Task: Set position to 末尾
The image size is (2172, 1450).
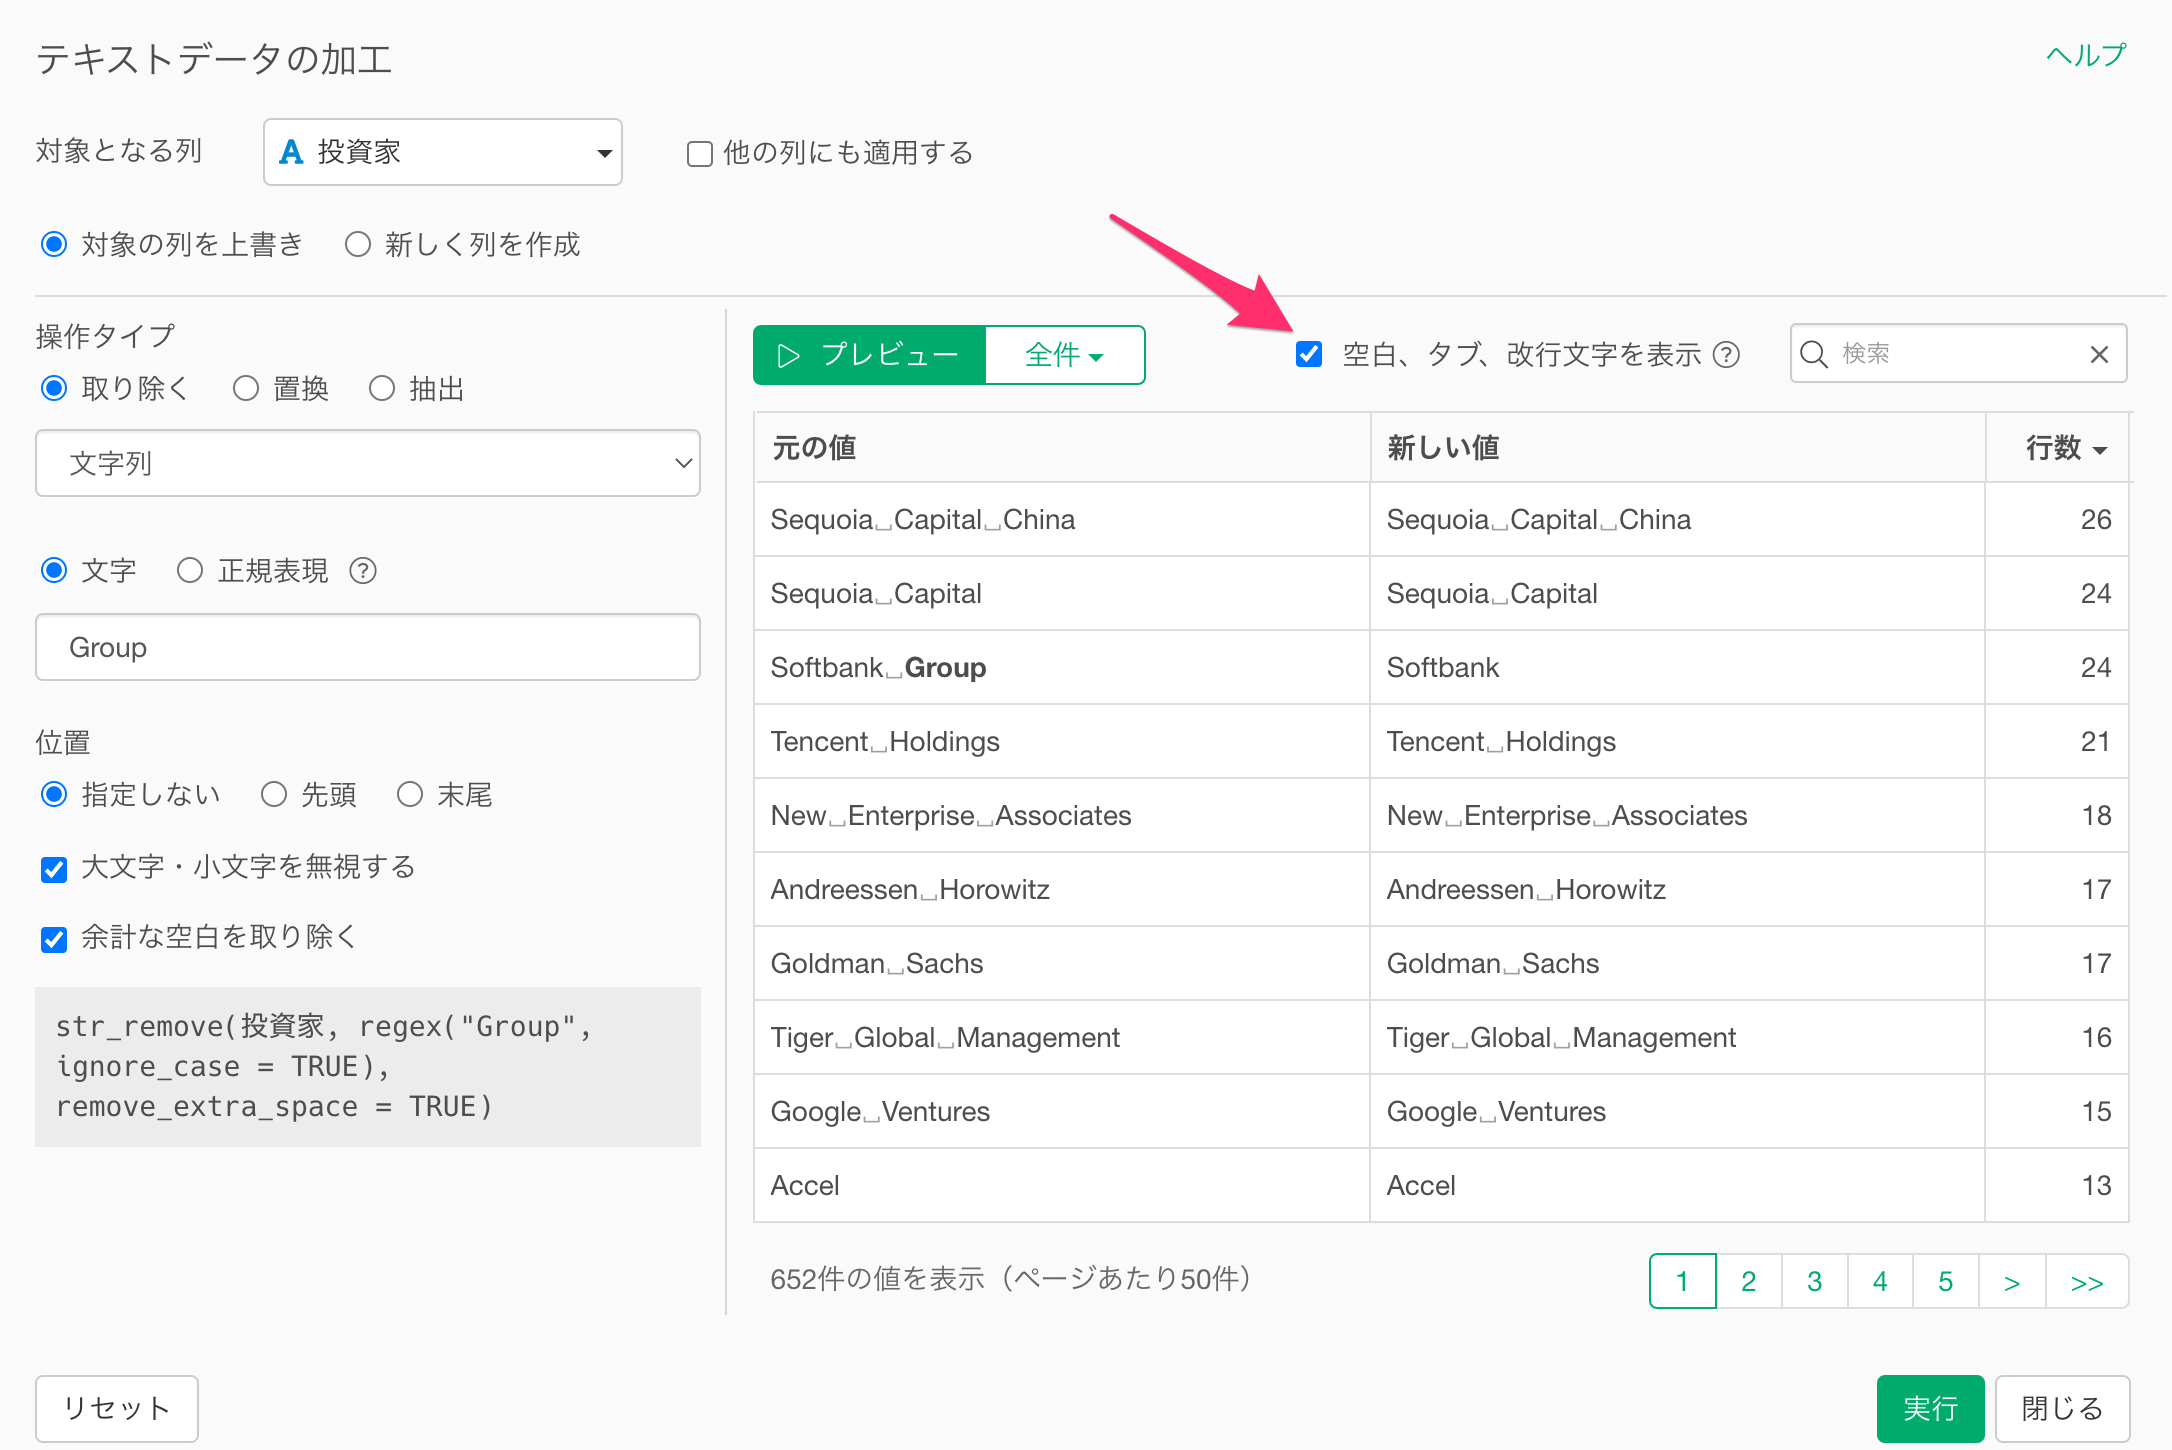Action: point(410,794)
